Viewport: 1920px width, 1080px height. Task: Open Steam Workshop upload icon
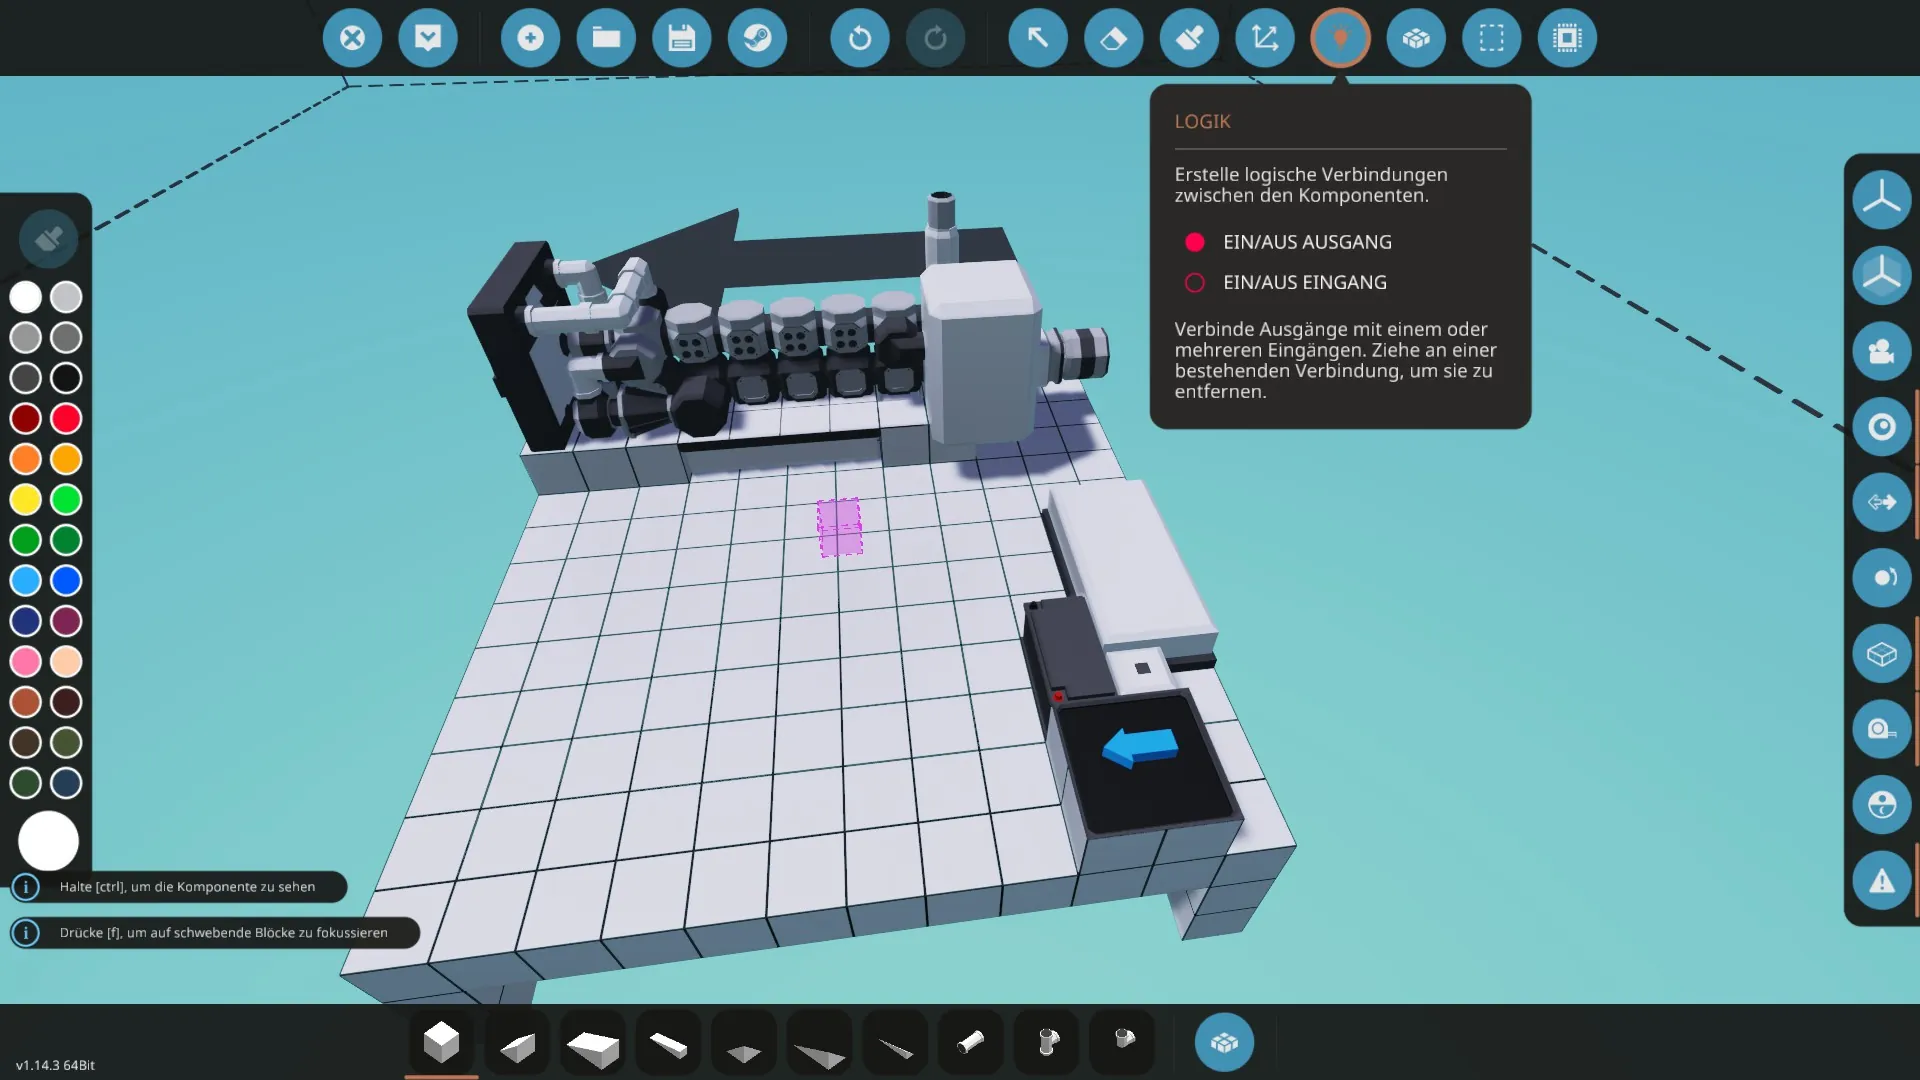pos(757,38)
